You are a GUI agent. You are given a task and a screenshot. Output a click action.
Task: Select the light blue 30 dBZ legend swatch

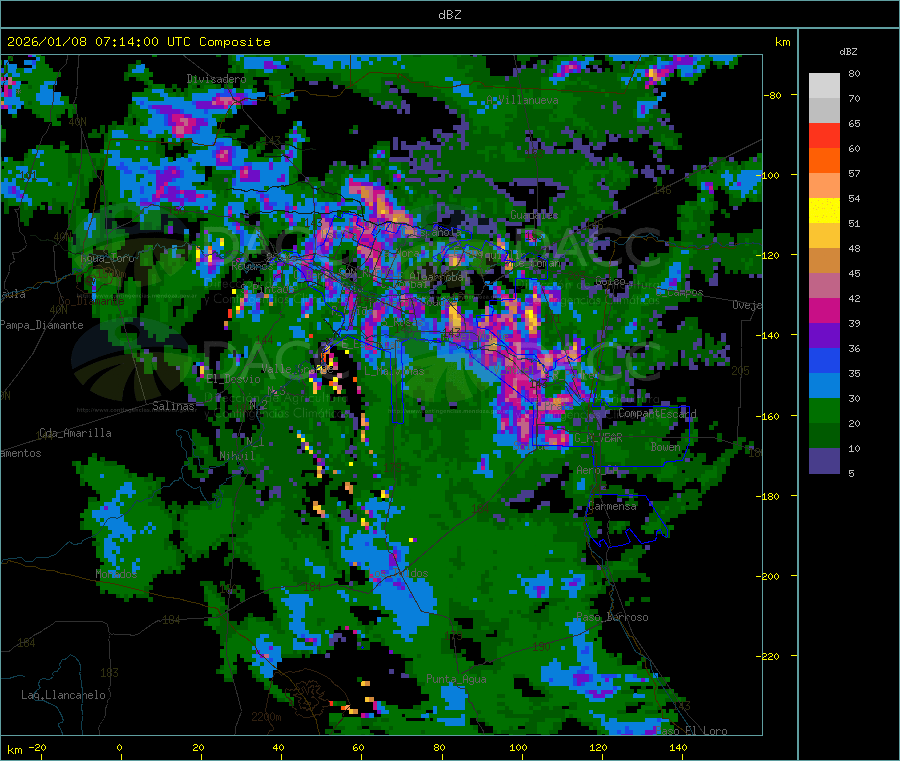pos(824,385)
